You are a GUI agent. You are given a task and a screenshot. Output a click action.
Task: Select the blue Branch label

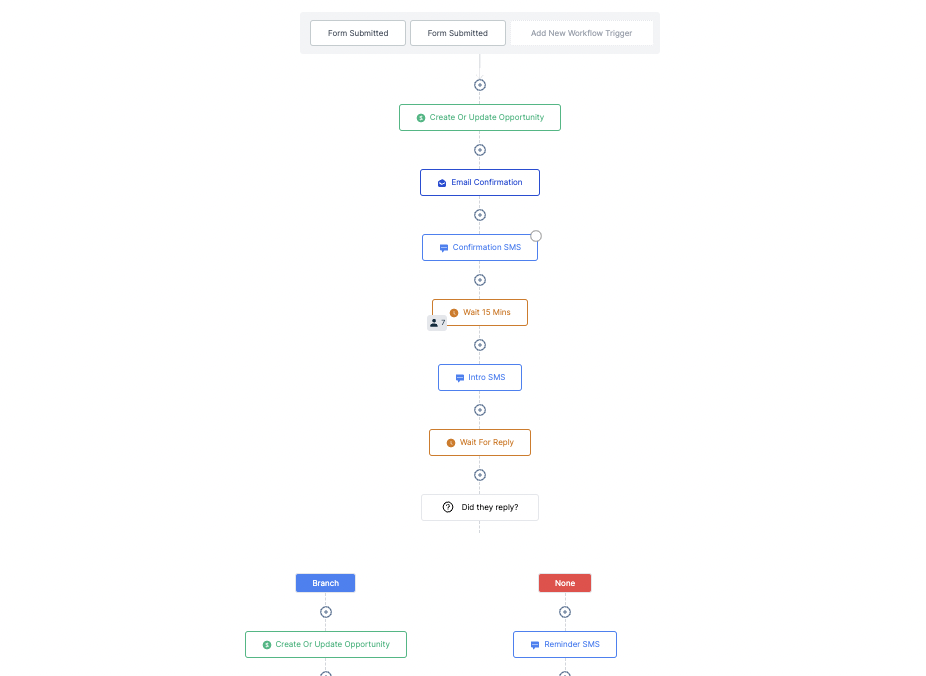pos(325,583)
